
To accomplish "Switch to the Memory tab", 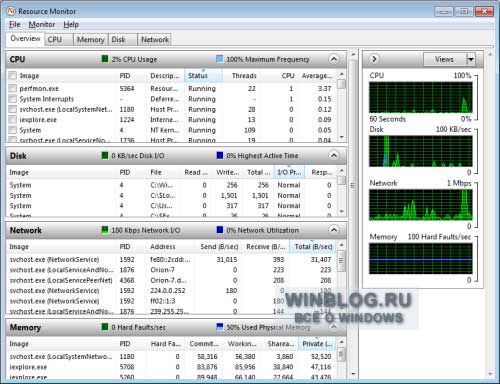I will click(x=91, y=39).
